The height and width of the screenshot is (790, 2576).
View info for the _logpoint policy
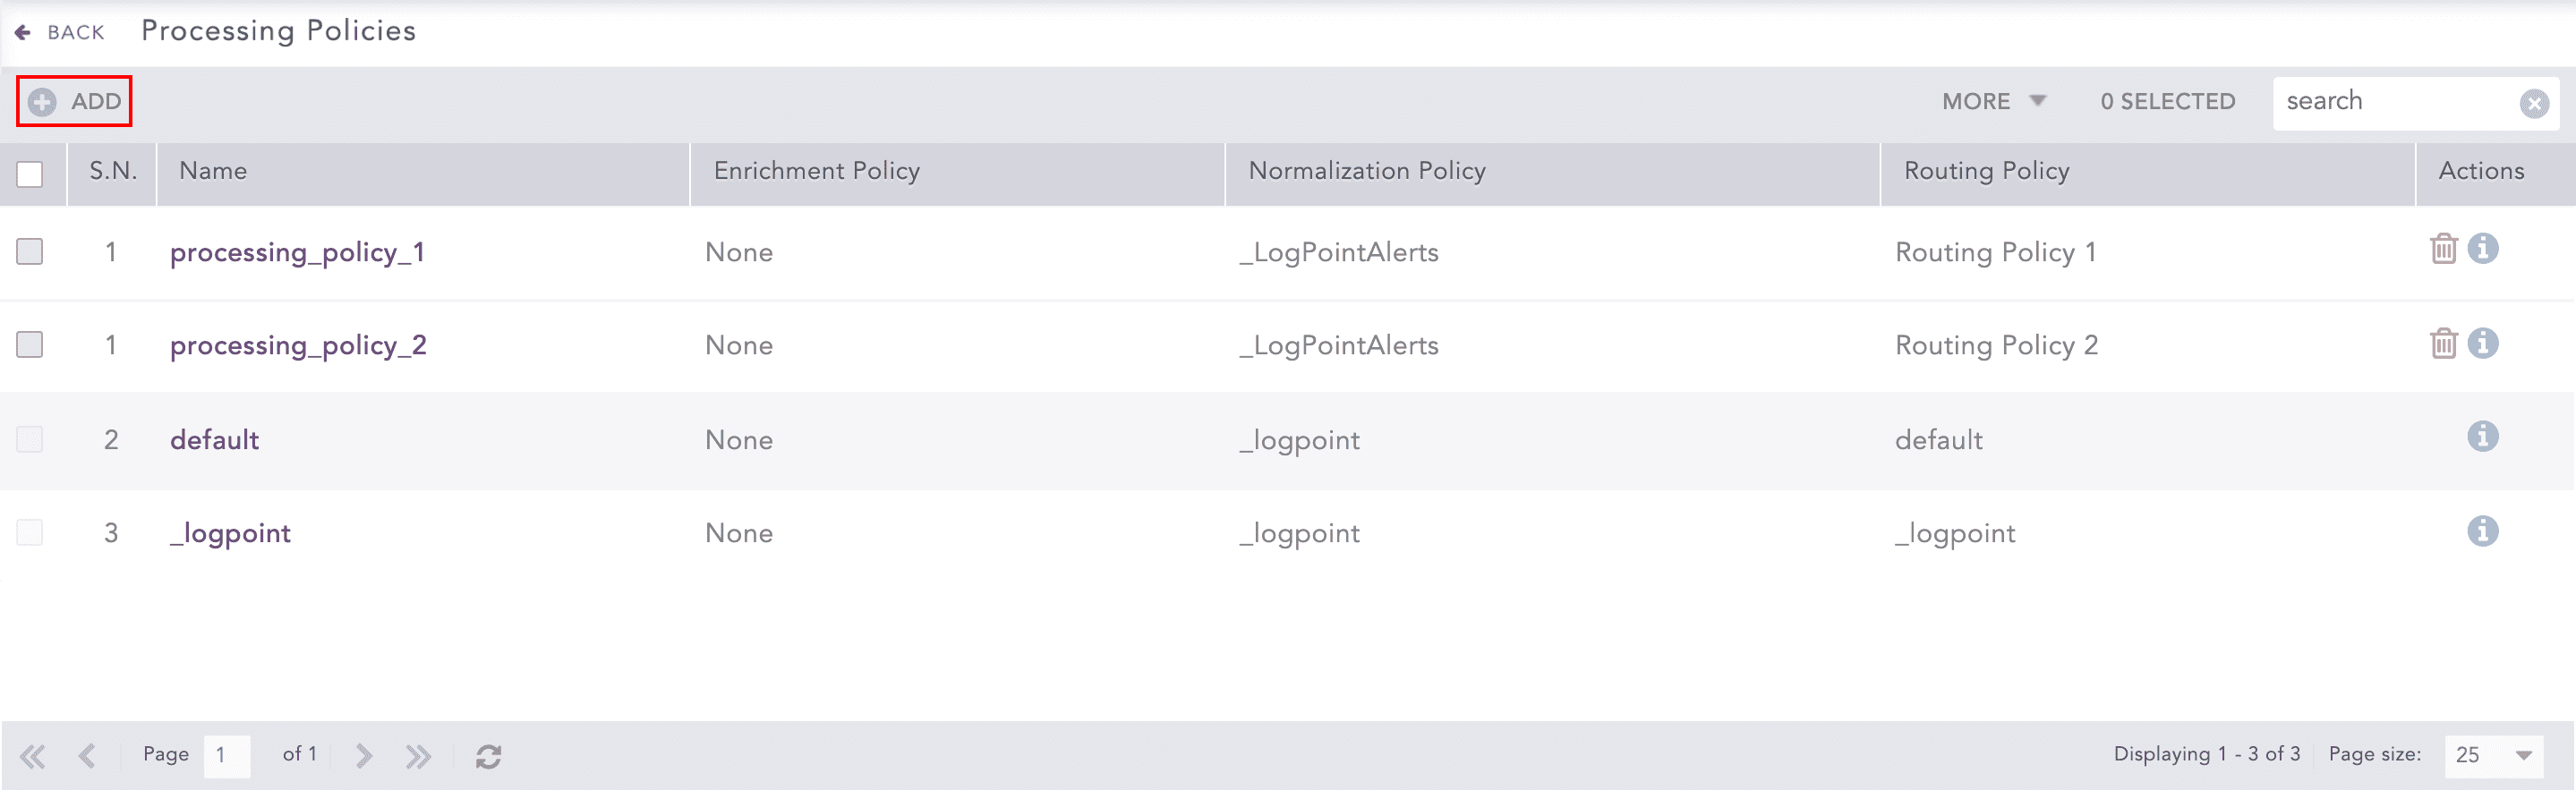click(2483, 531)
